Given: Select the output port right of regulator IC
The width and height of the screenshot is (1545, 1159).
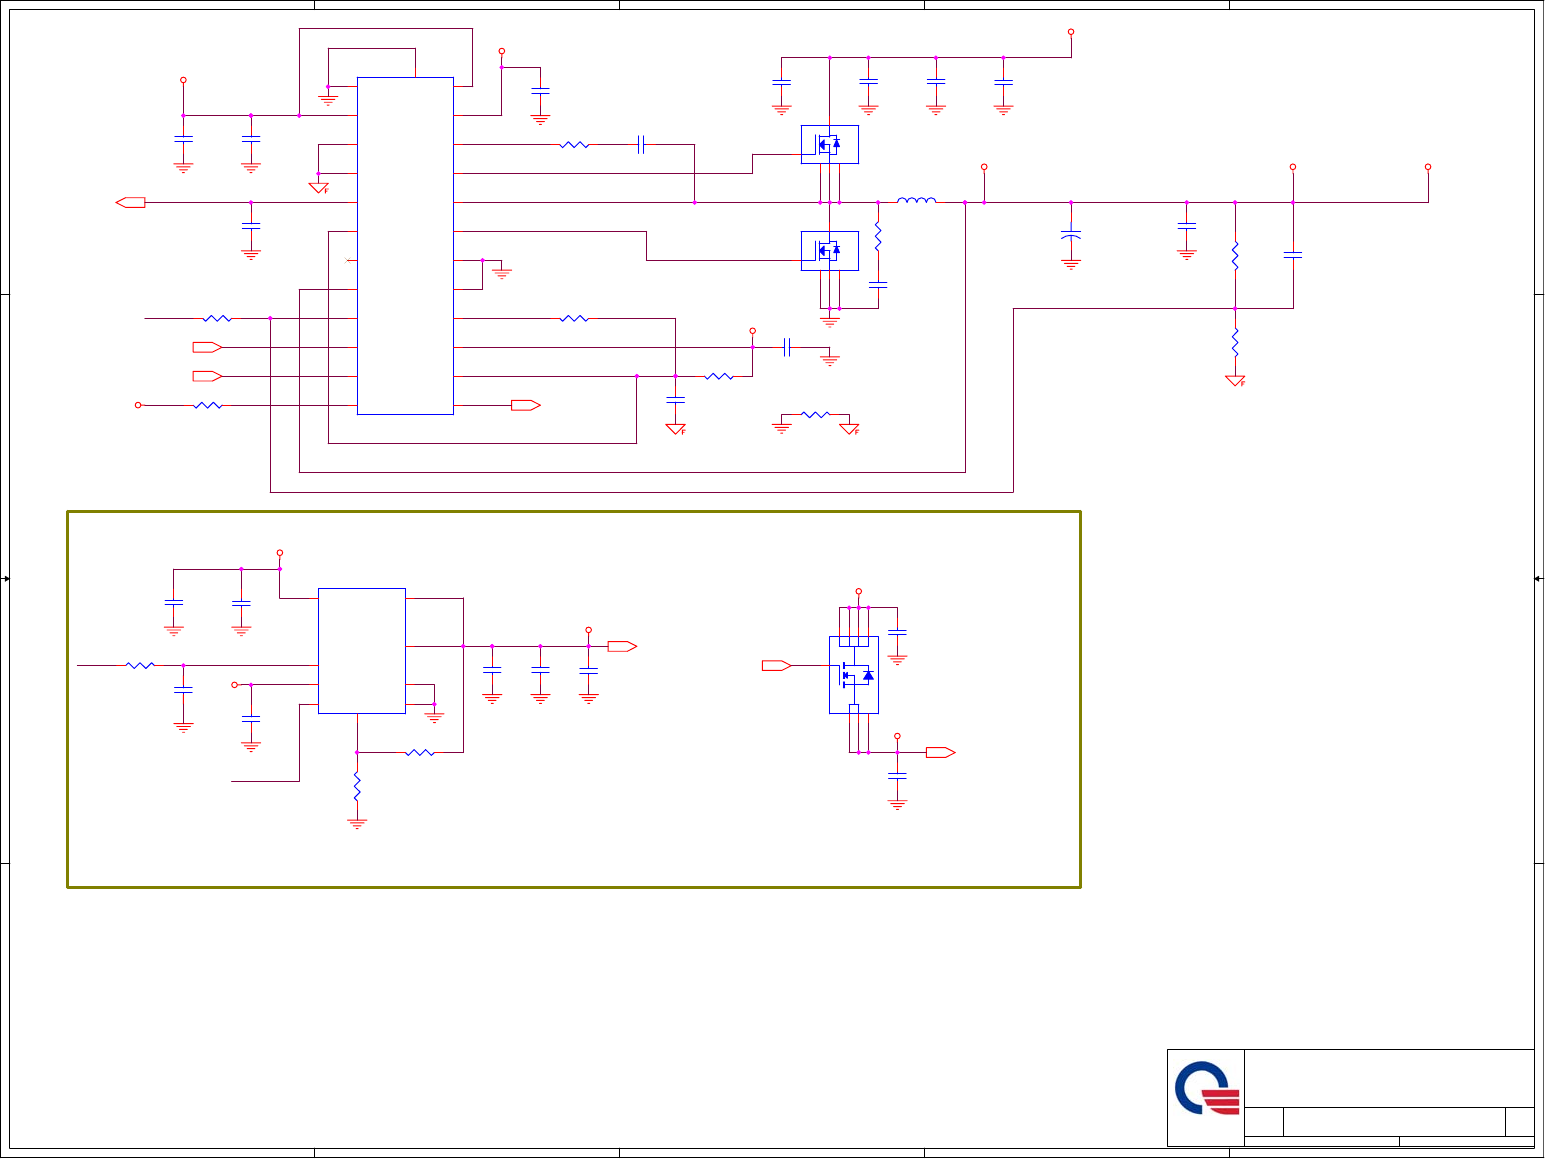Looking at the screenshot, I should coord(622,647).
